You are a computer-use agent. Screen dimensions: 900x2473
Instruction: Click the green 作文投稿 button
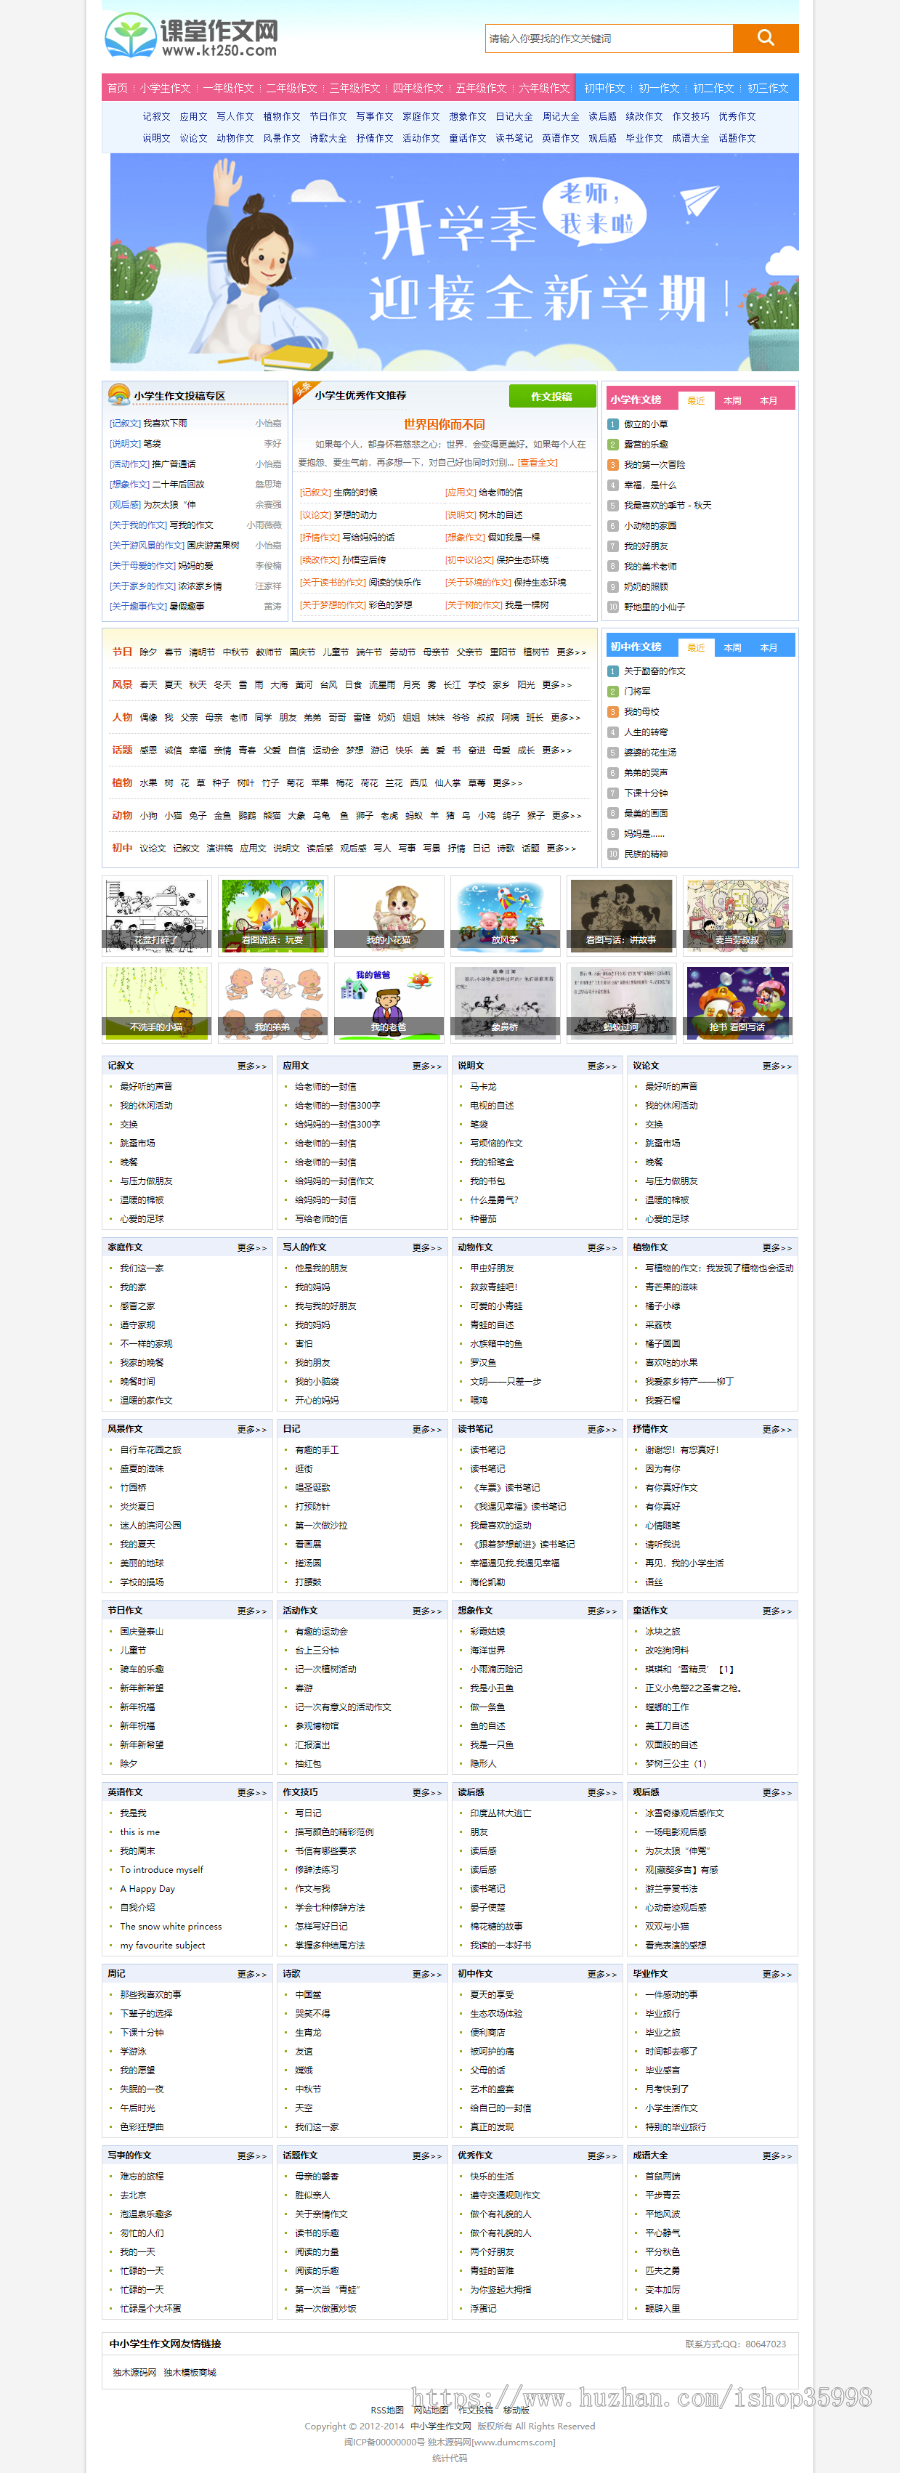(552, 396)
